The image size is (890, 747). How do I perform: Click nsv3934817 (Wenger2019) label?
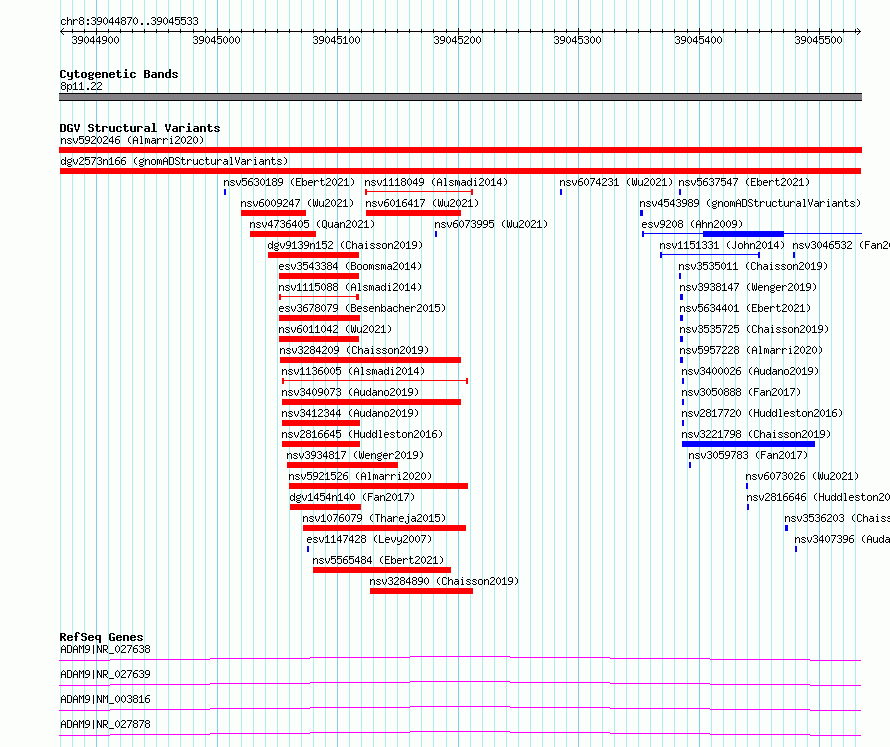[x=355, y=455]
